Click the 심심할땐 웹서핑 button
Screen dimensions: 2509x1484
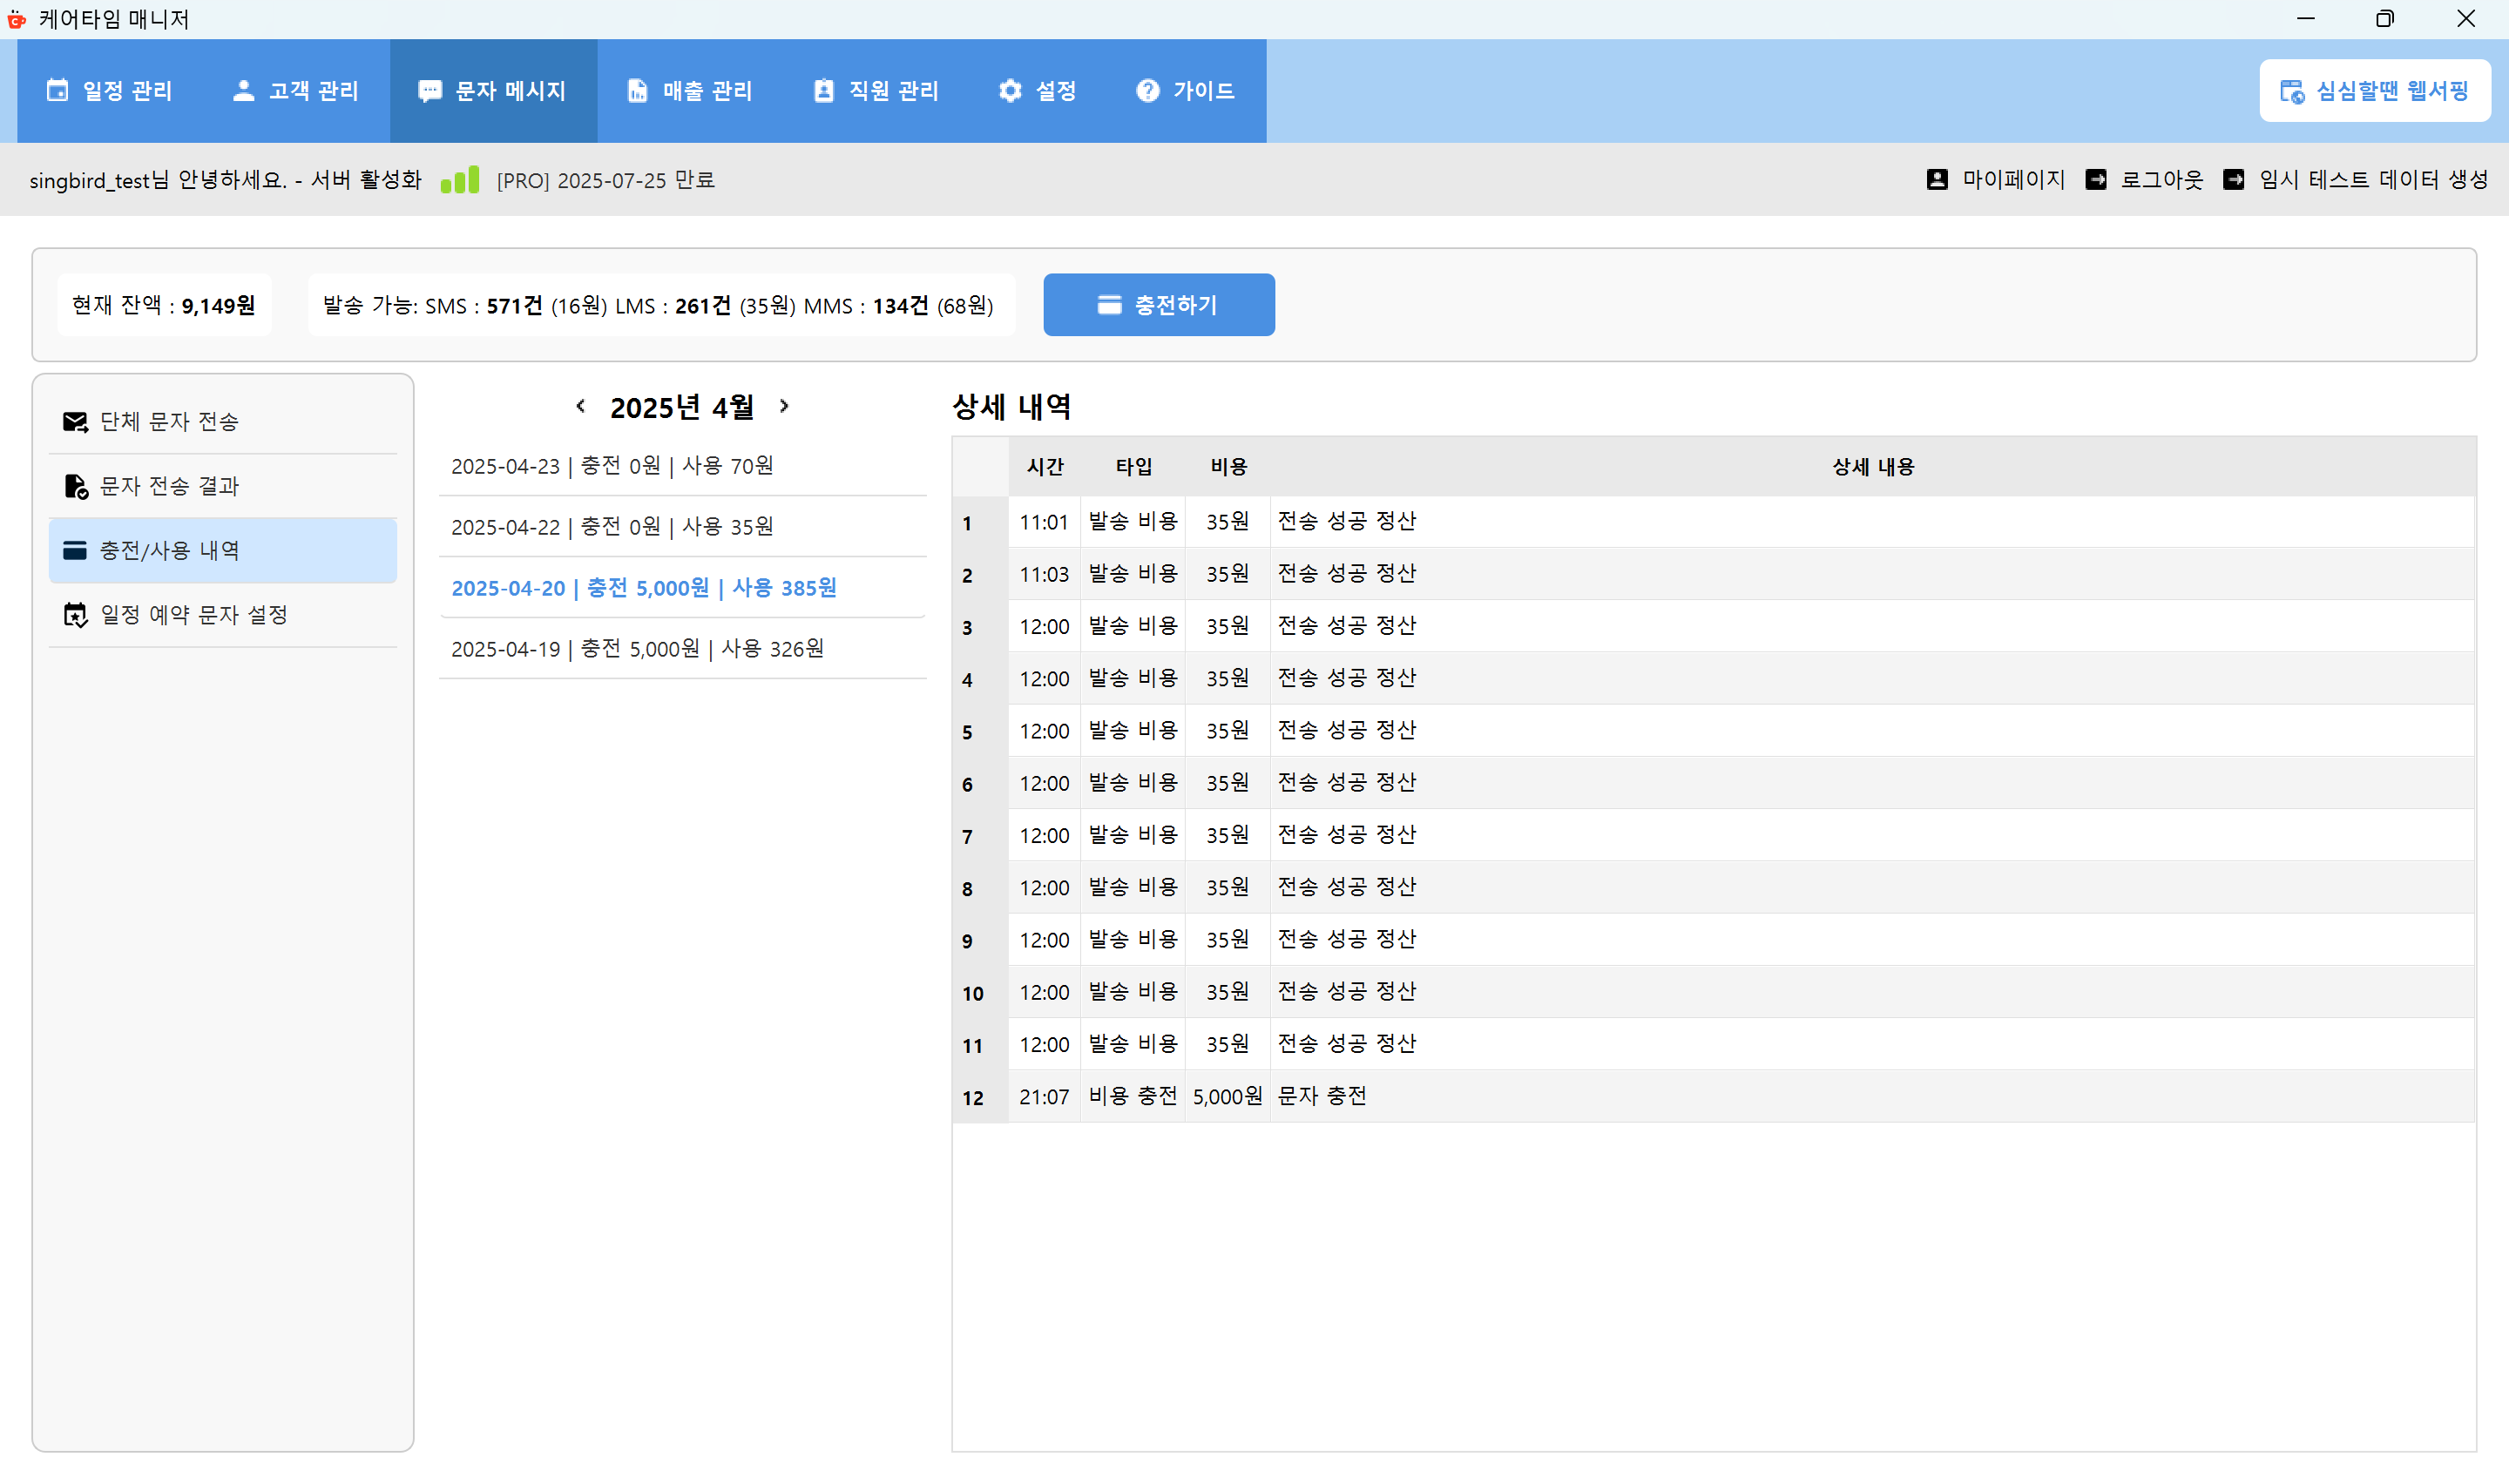point(2375,90)
